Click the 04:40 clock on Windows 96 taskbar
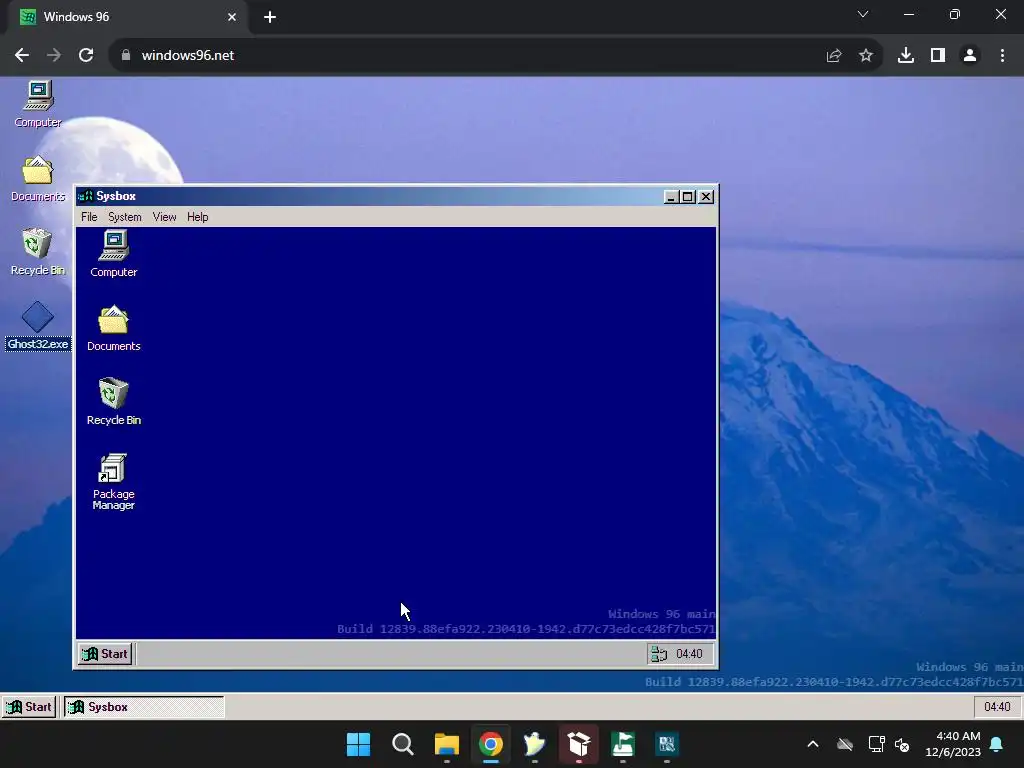The height and width of the screenshot is (768, 1024). [997, 707]
